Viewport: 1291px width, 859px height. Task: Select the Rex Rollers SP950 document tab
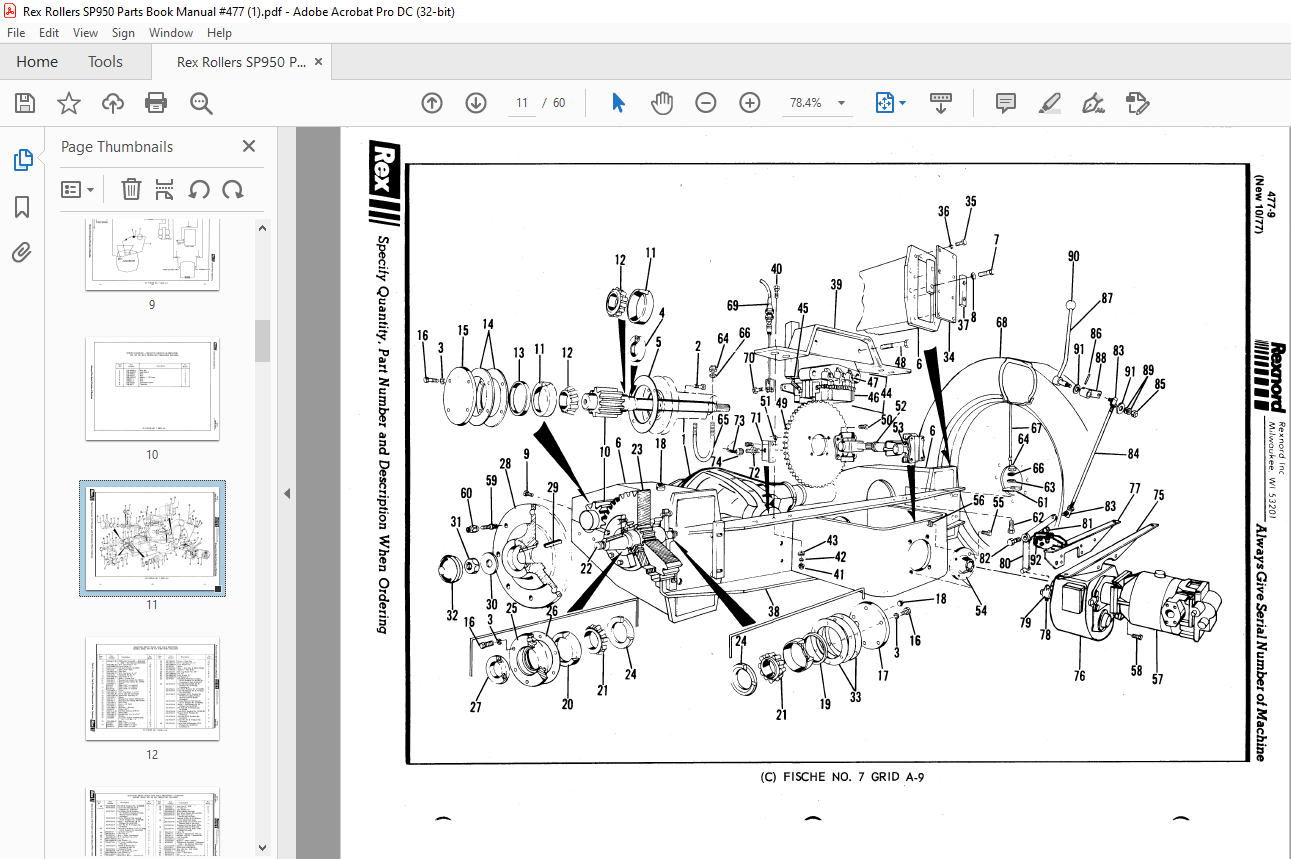pyautogui.click(x=241, y=62)
